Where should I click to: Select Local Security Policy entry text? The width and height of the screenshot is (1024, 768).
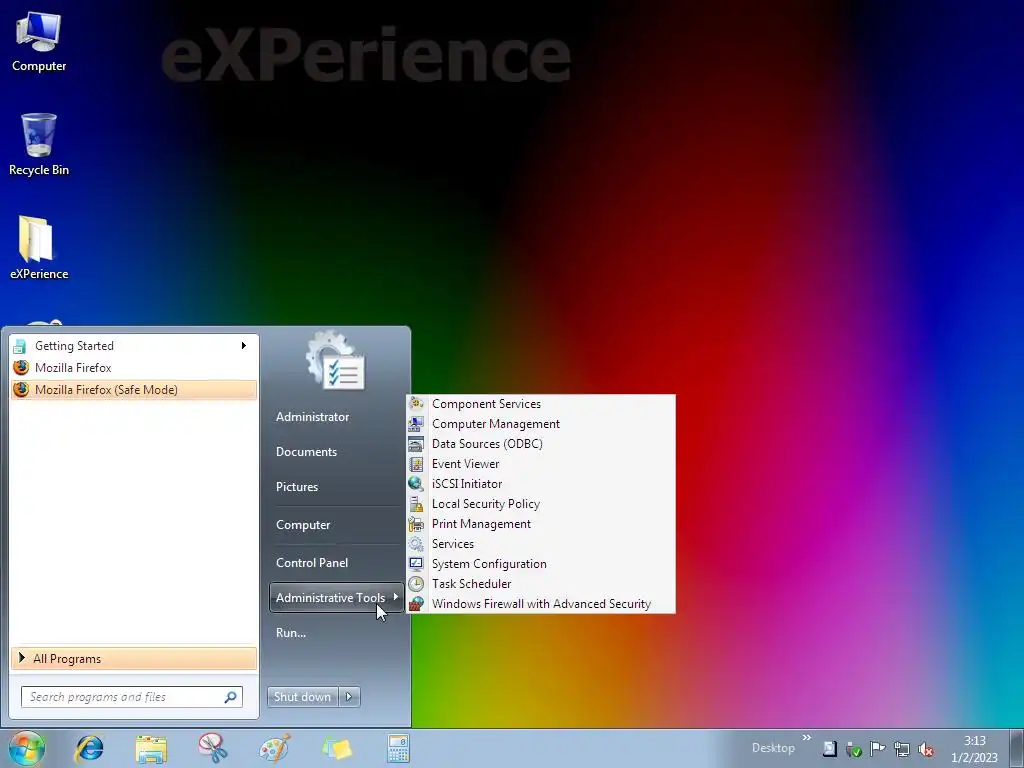pos(485,504)
